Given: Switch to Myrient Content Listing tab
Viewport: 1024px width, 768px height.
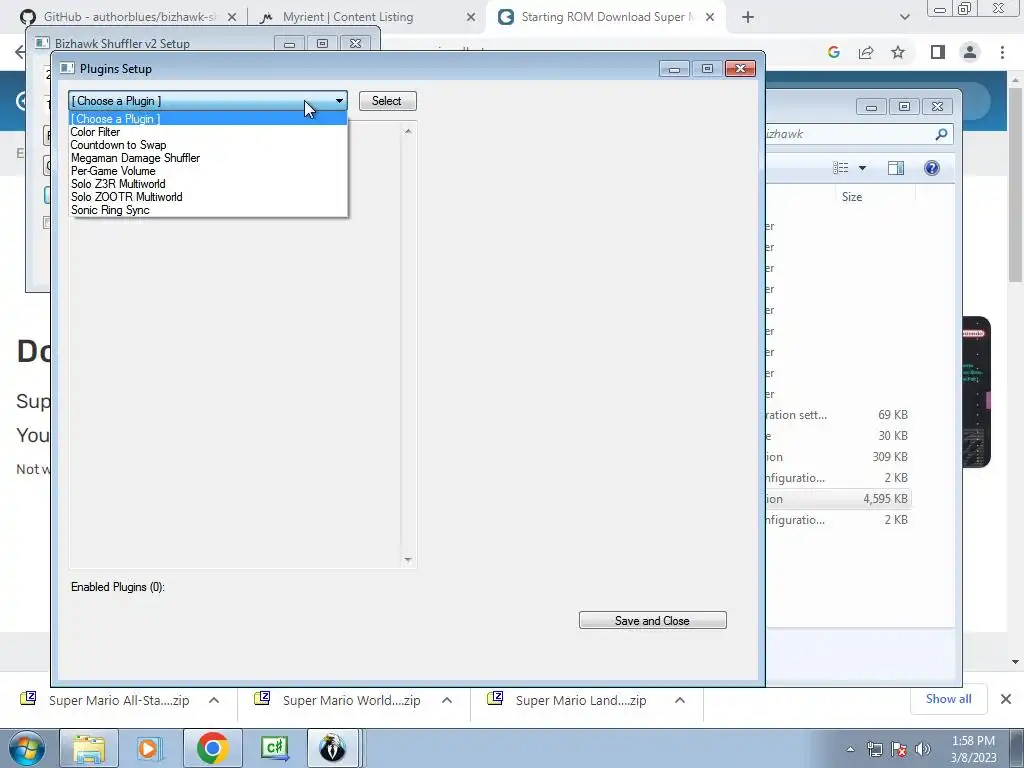Looking at the screenshot, I should point(366,17).
